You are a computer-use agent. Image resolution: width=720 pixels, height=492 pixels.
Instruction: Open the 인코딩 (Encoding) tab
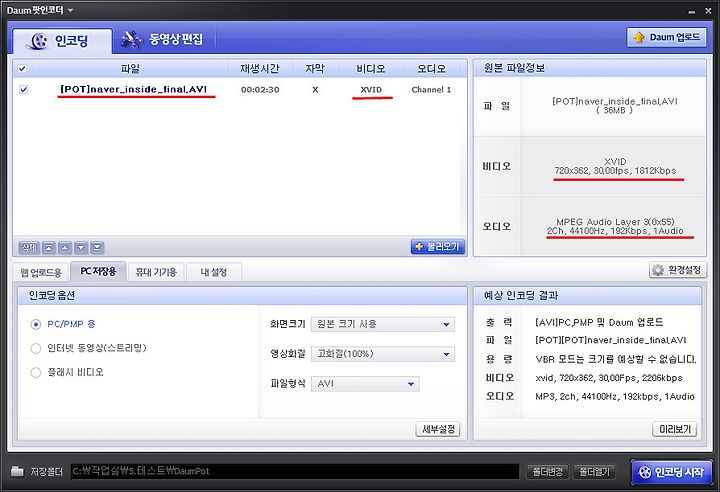click(62, 41)
